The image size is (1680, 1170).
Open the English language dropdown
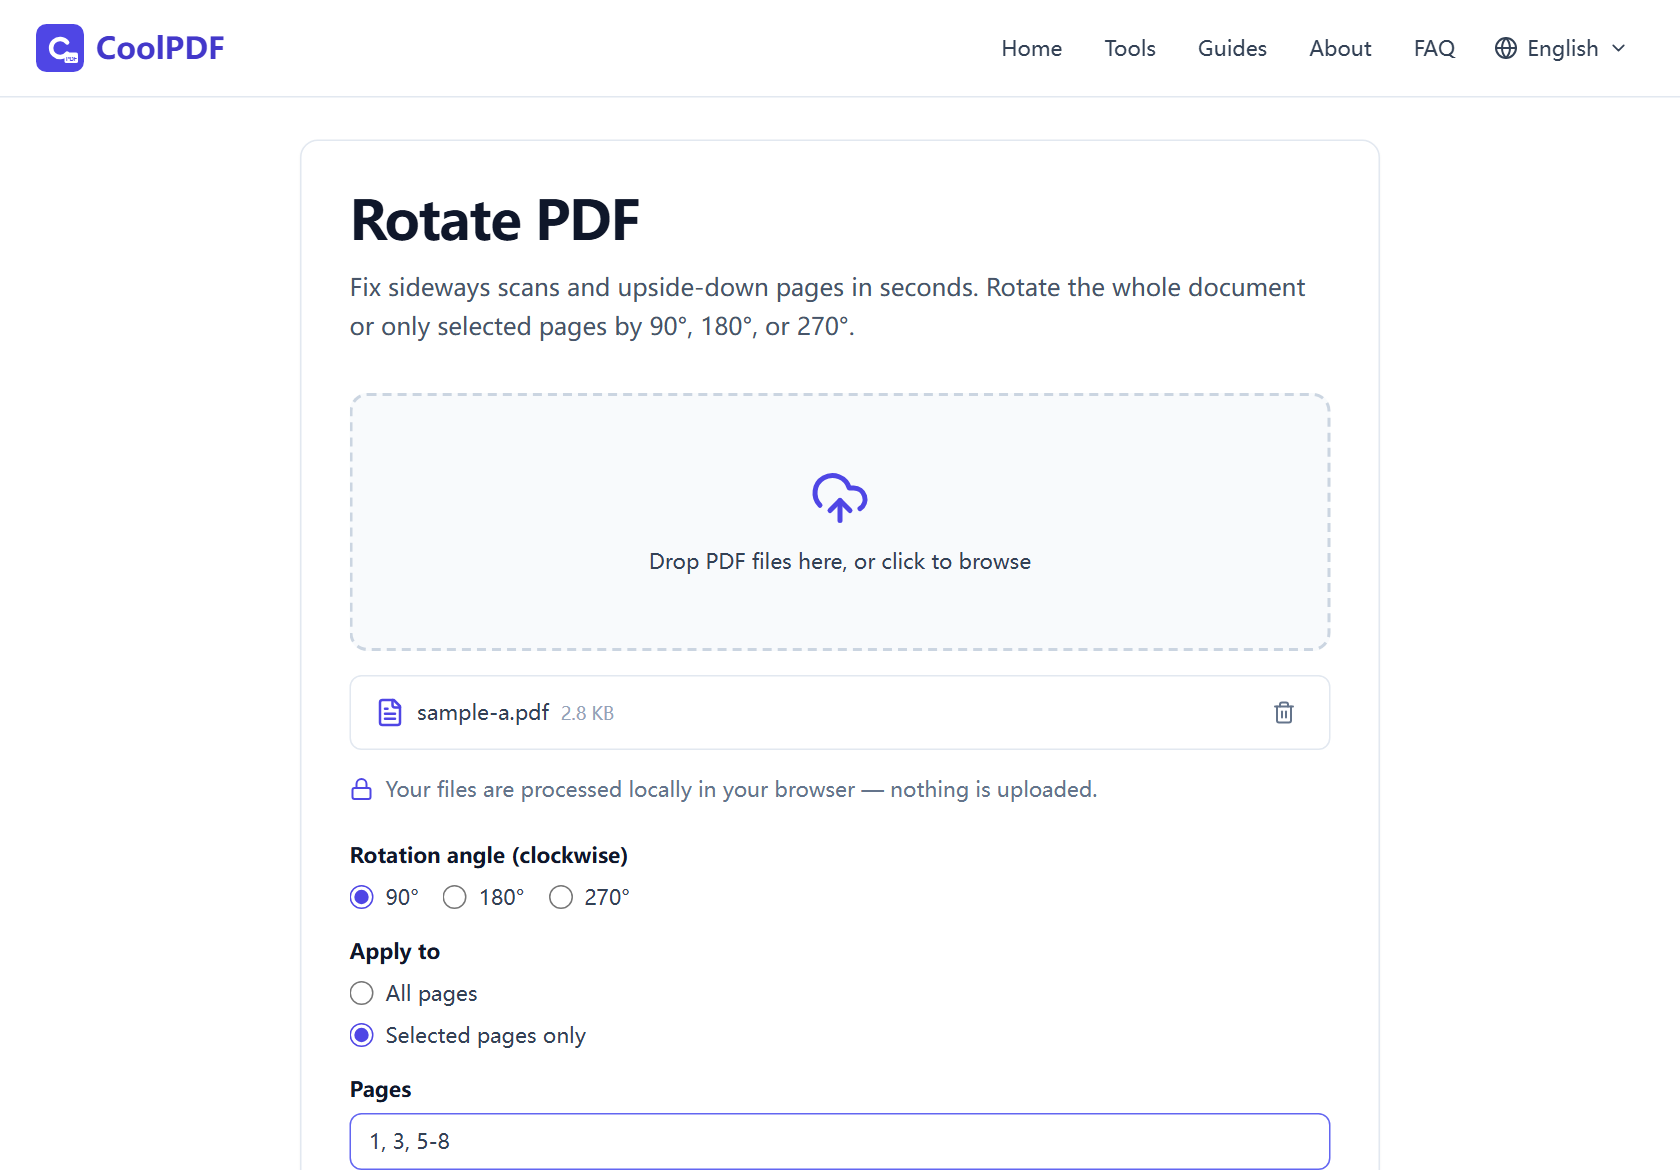(x=1561, y=48)
